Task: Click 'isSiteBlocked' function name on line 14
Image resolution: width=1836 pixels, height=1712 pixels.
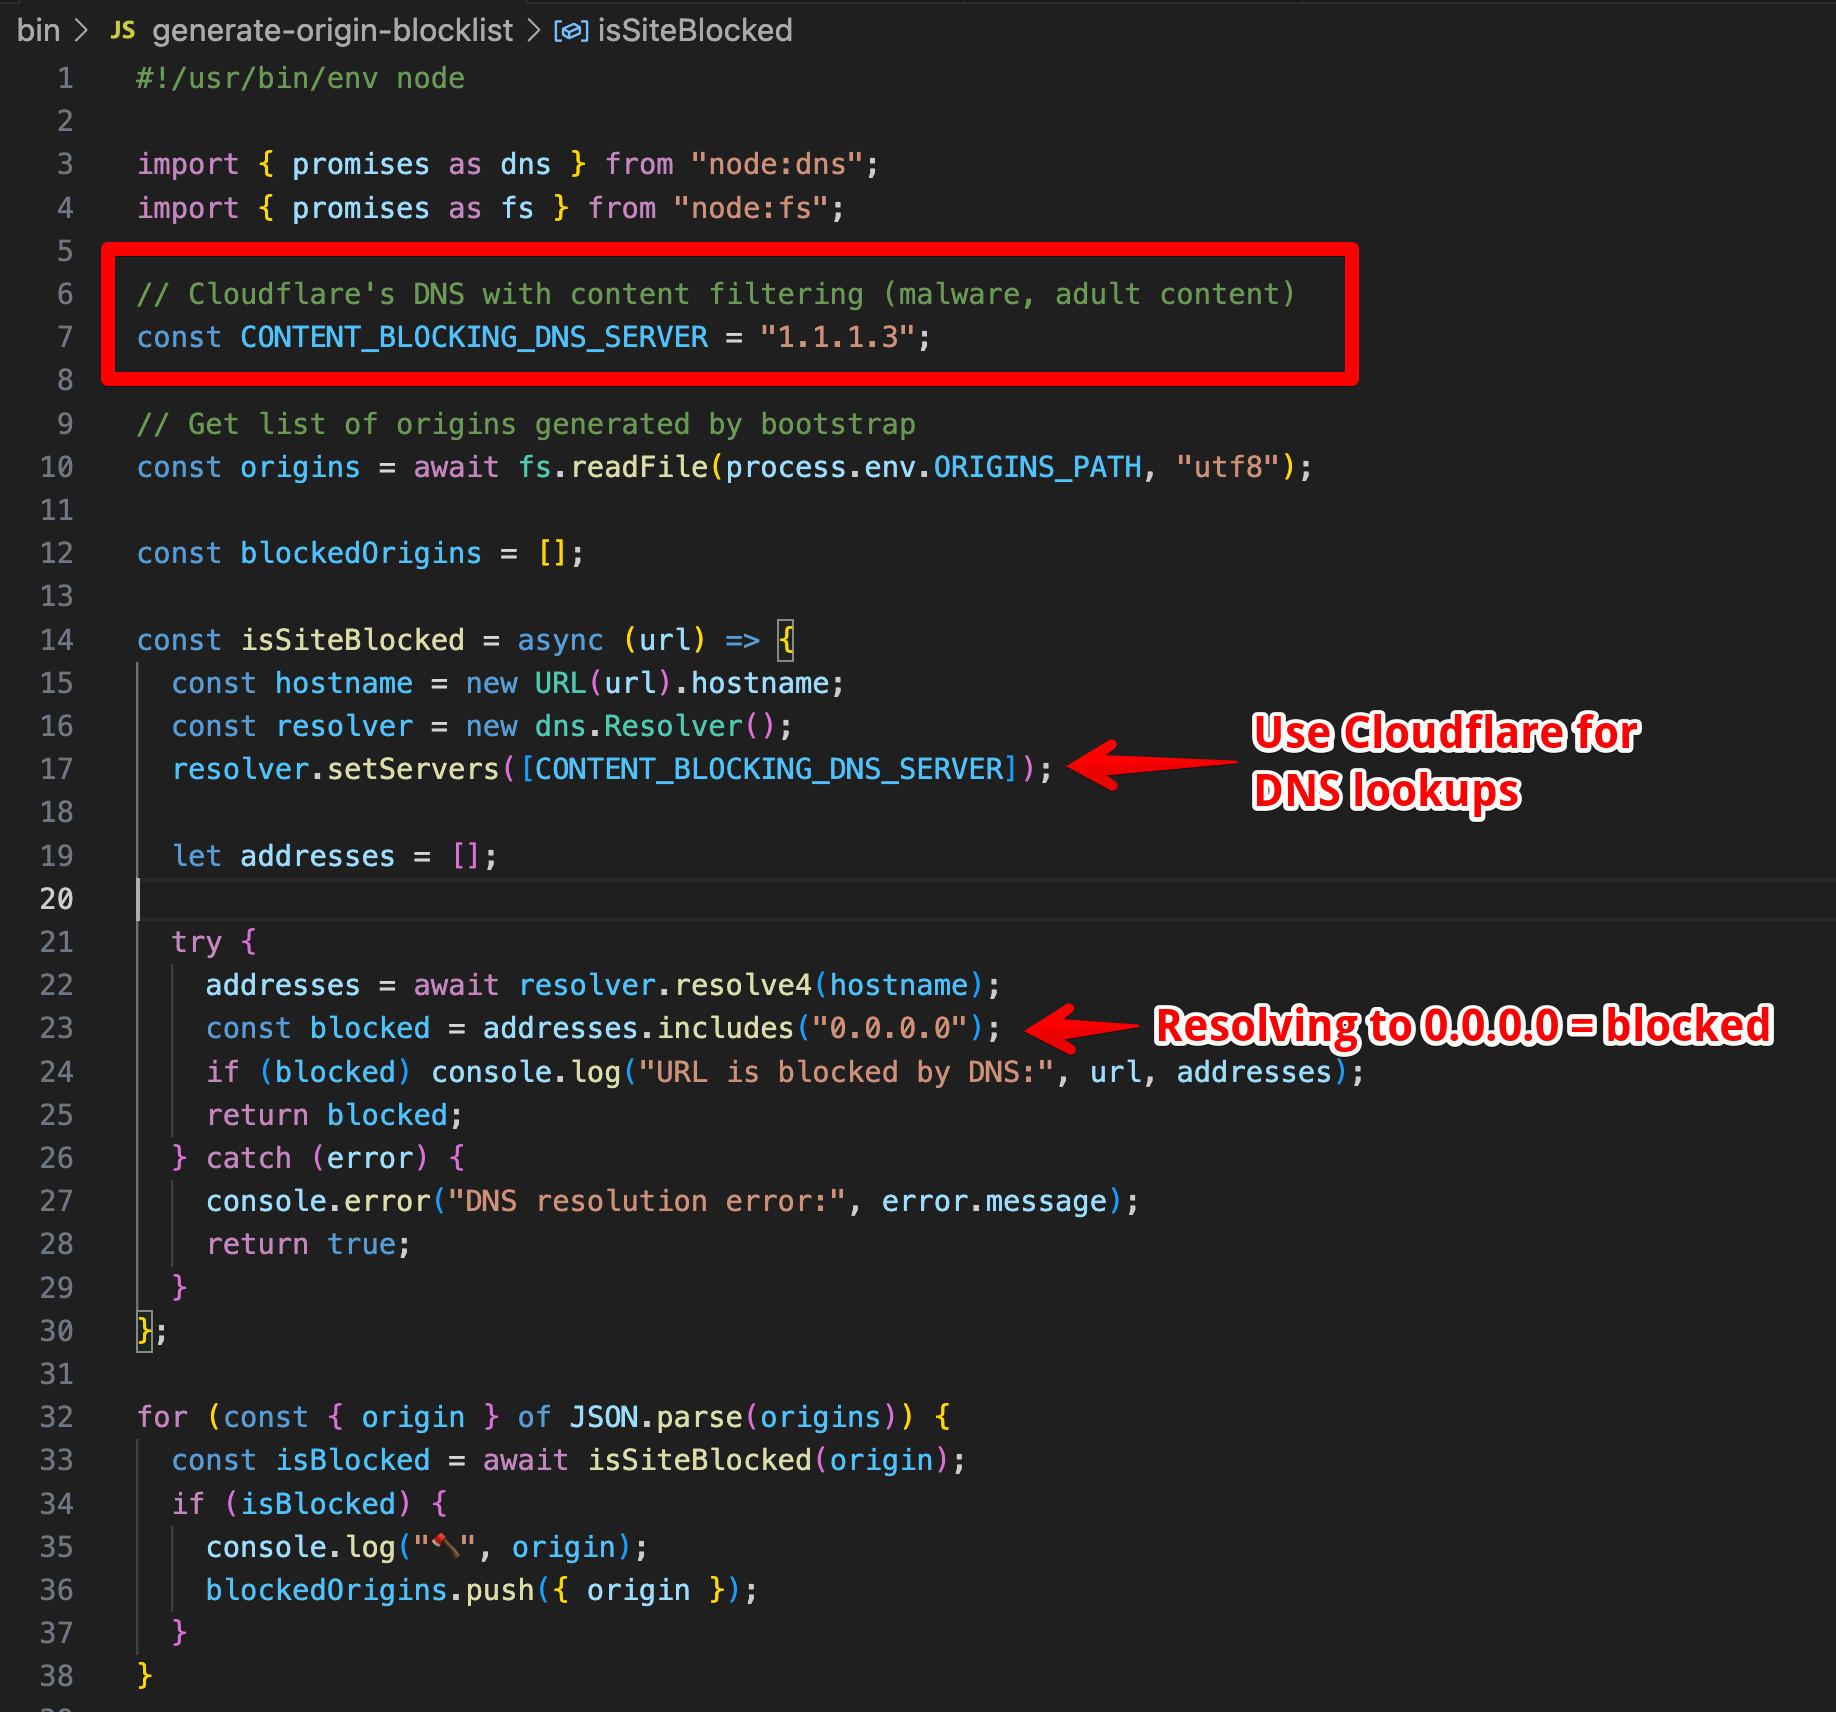Action: pyautogui.click(x=353, y=640)
